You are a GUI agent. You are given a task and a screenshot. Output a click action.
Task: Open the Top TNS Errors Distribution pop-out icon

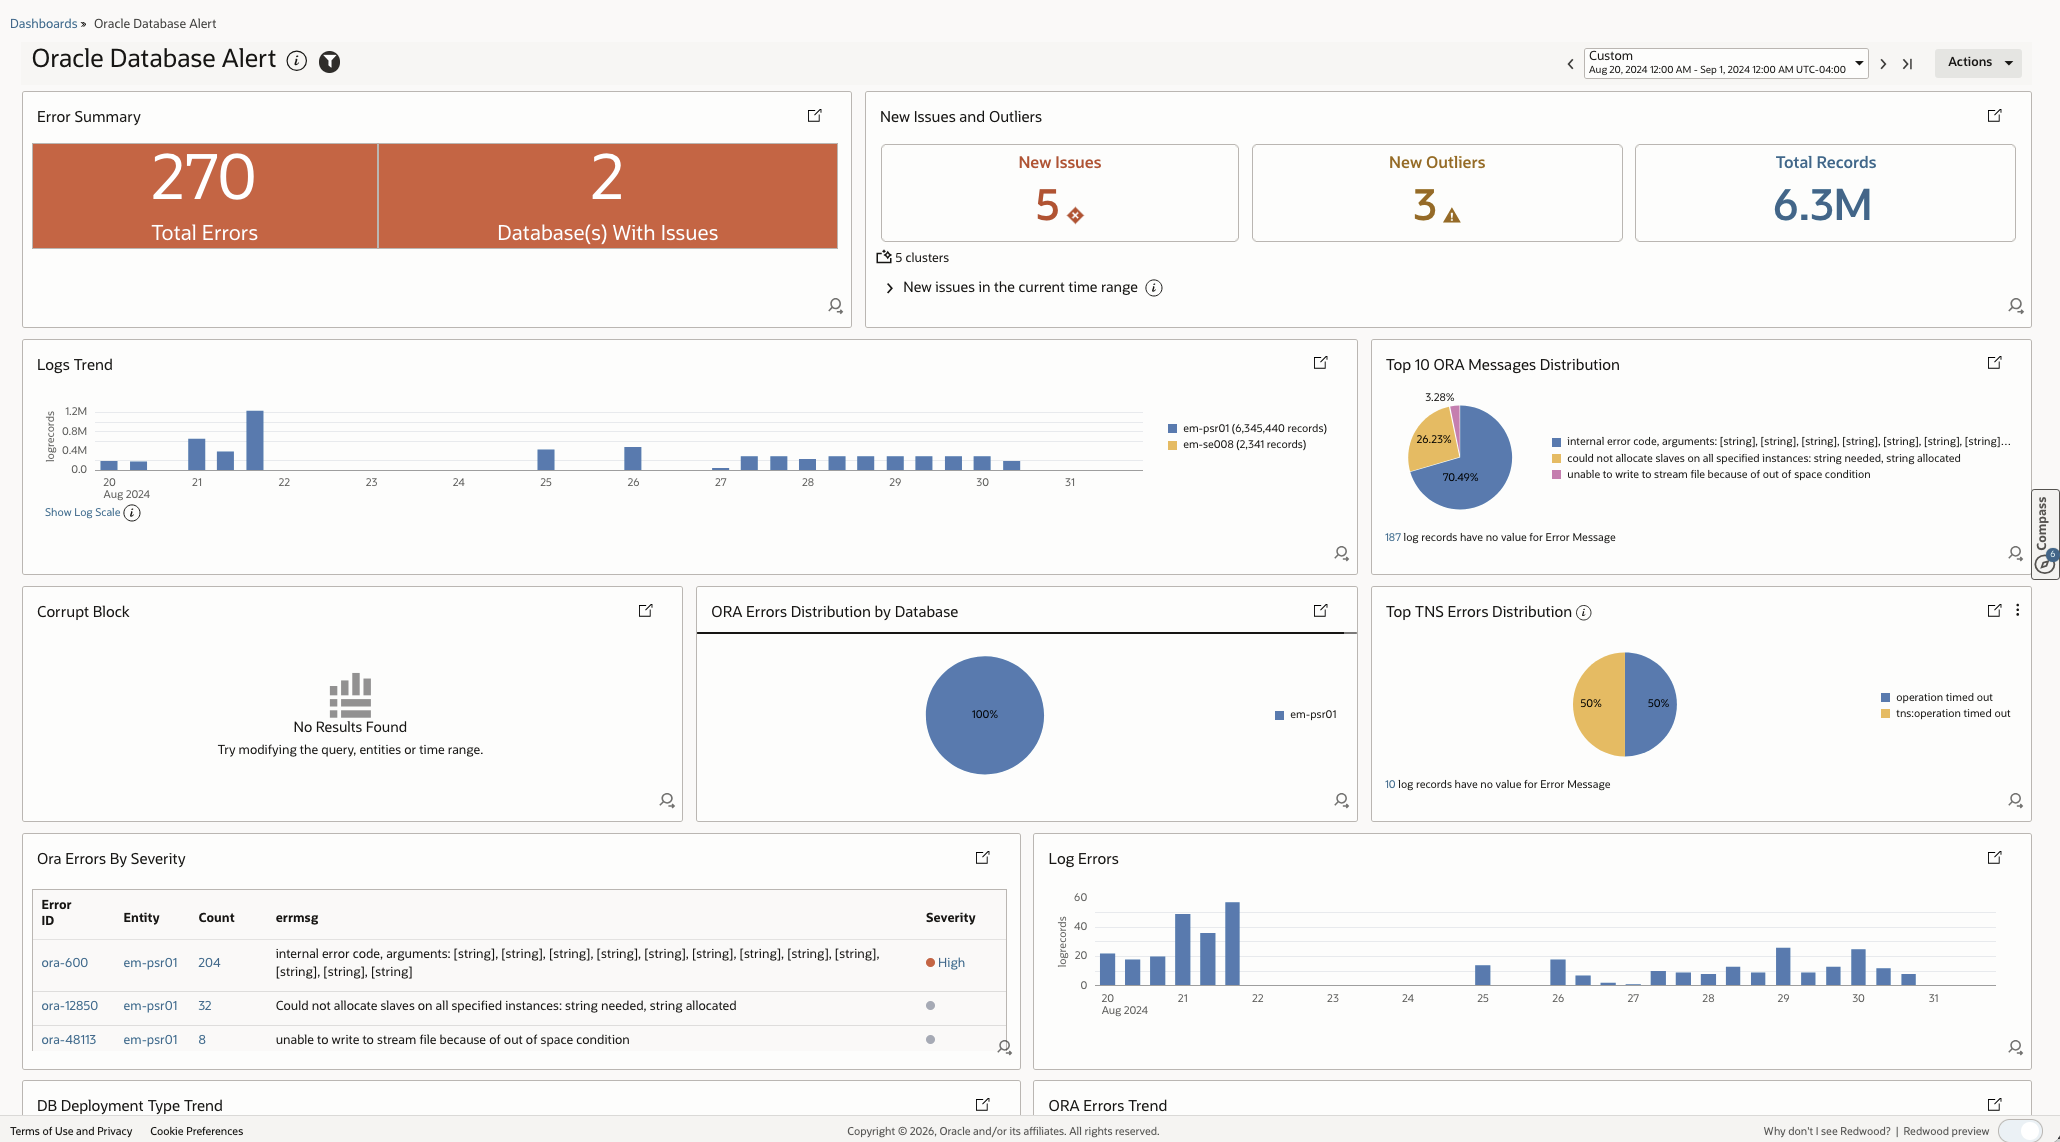[x=1994, y=610]
